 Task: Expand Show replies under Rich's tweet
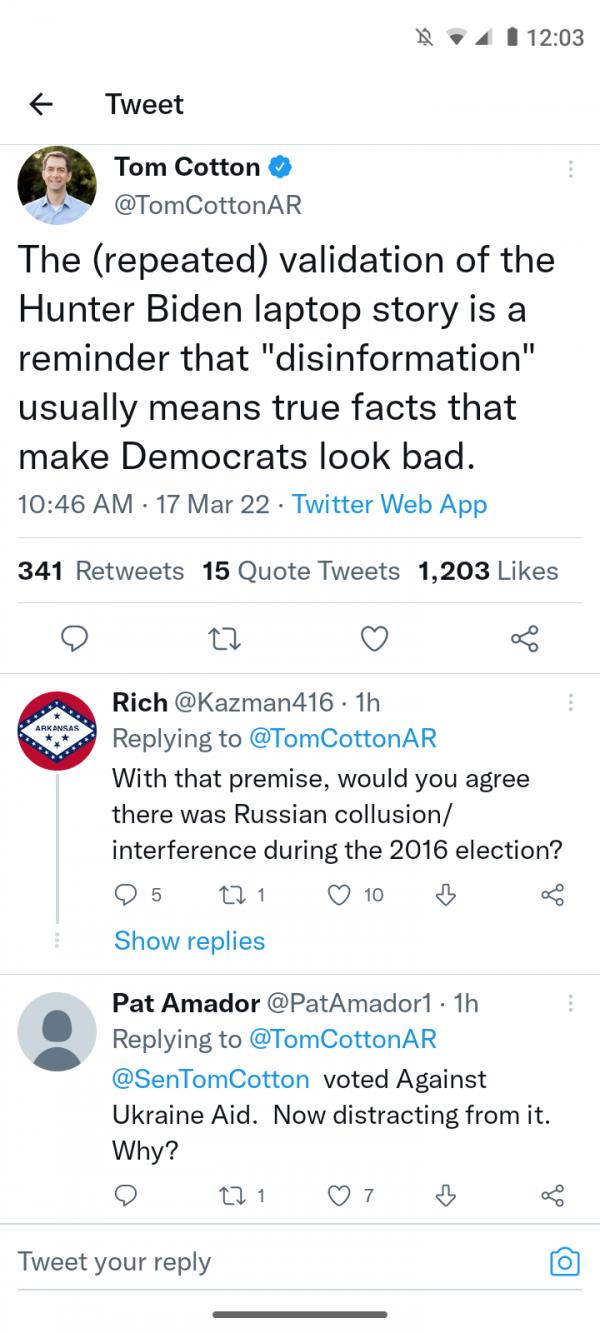189,941
